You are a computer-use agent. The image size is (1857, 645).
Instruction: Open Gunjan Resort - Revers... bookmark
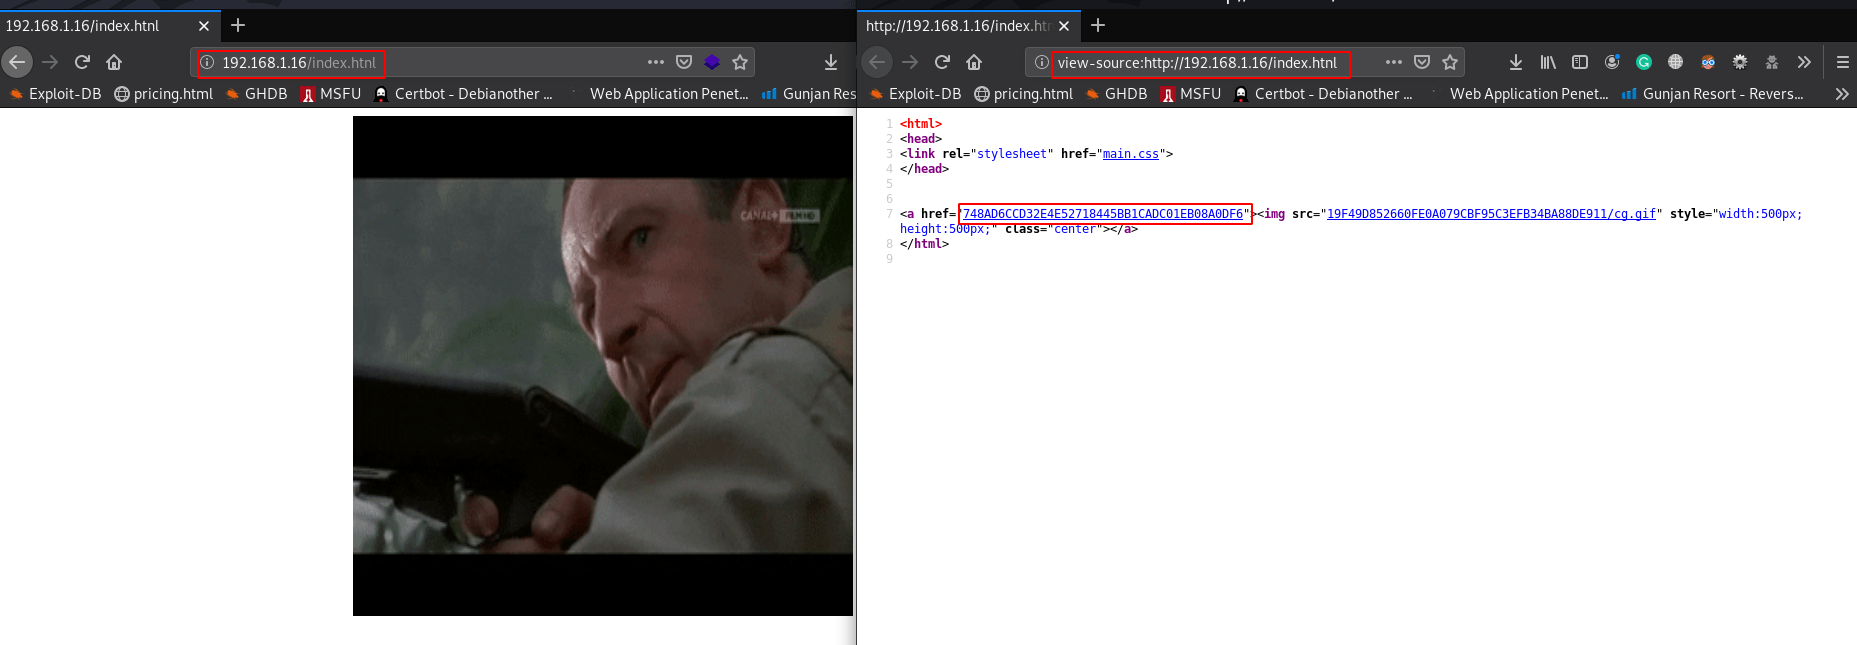click(x=1713, y=94)
